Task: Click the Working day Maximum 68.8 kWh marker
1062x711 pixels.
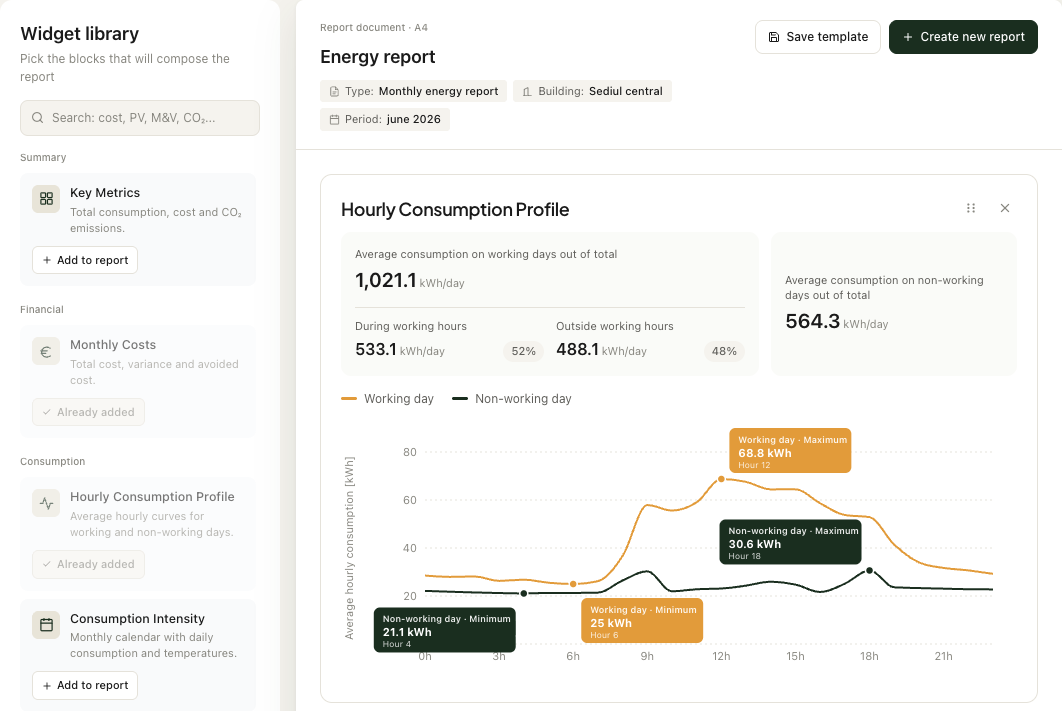Action: (x=790, y=450)
